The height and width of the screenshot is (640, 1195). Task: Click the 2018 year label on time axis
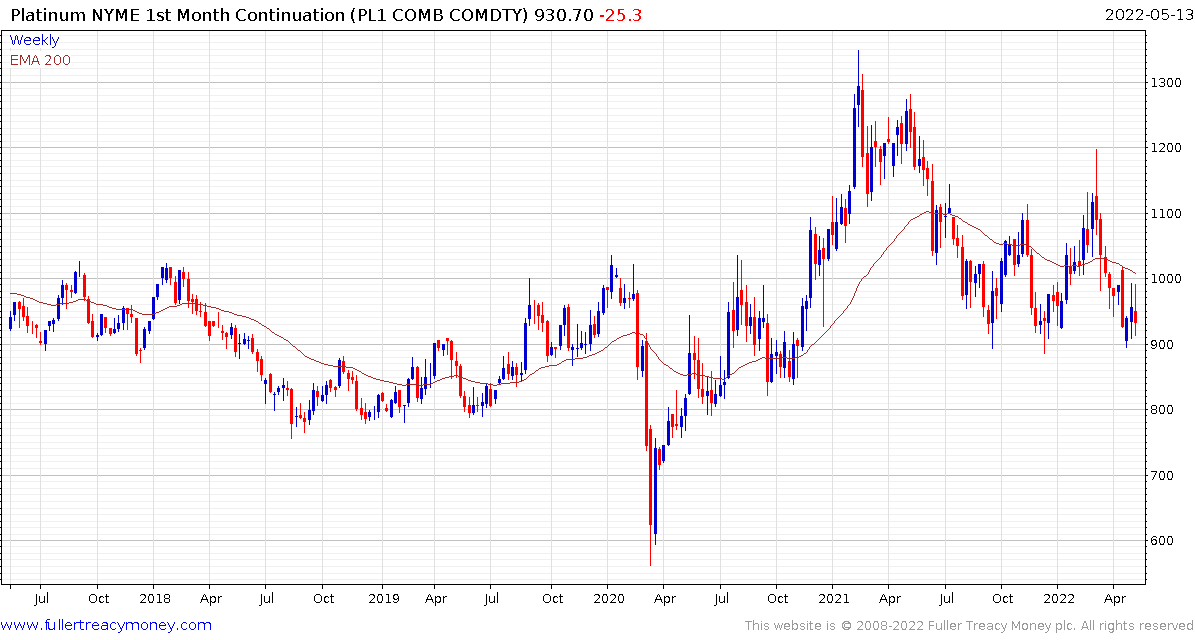coord(153,598)
